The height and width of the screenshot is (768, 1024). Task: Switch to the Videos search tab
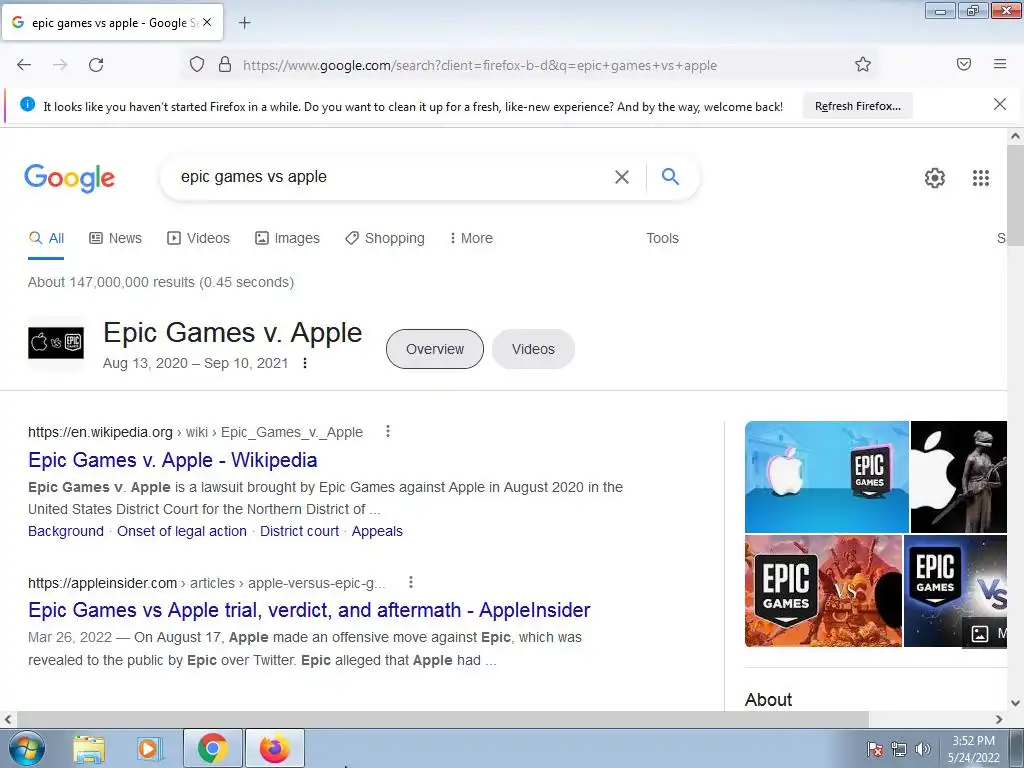click(x=199, y=238)
